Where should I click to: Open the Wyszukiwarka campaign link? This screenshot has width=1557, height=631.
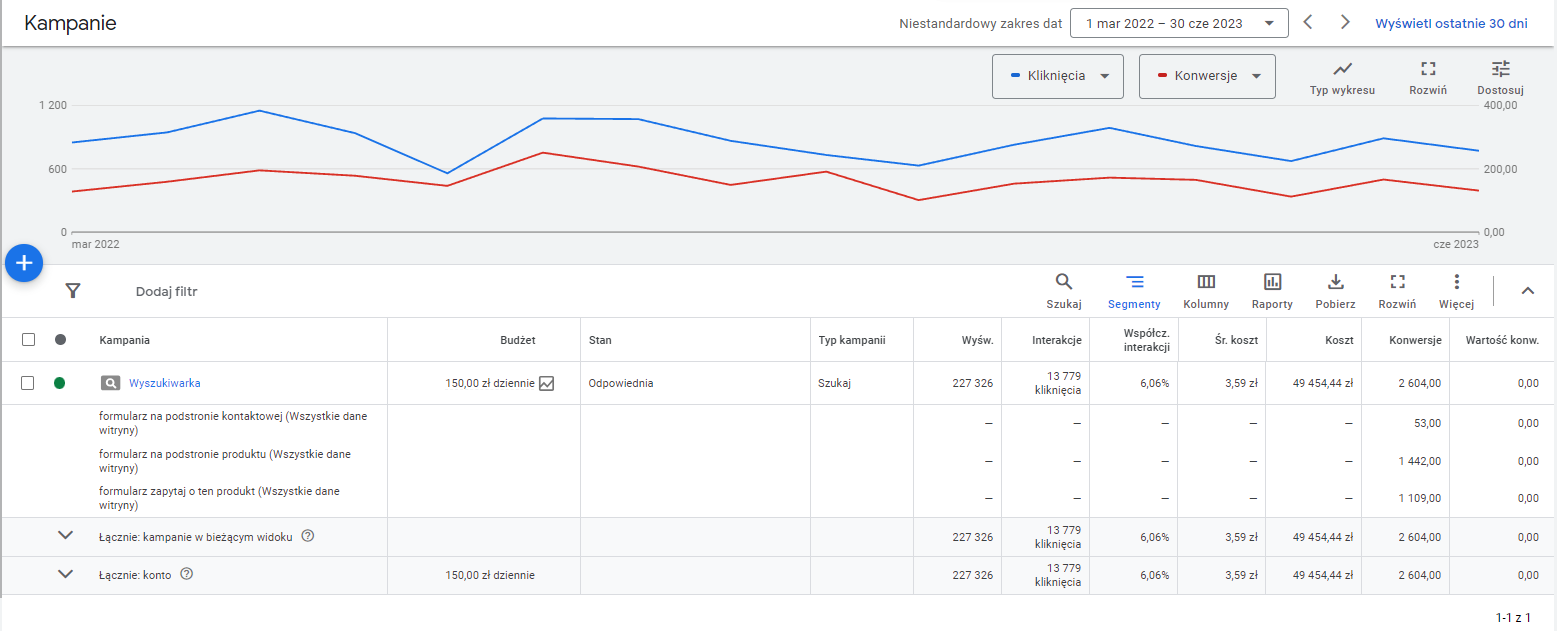(165, 383)
